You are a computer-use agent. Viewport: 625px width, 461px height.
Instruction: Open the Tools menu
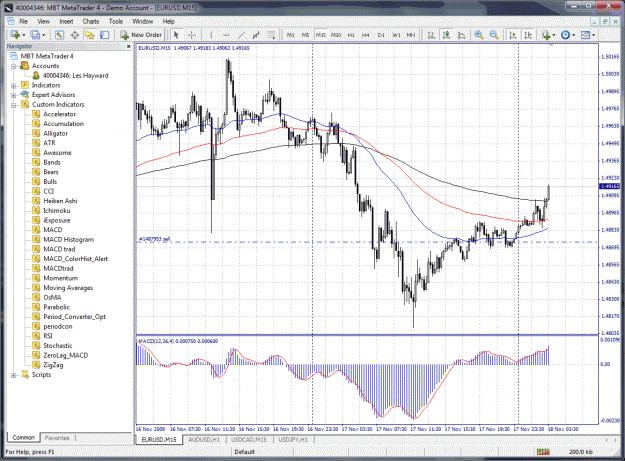116,22
